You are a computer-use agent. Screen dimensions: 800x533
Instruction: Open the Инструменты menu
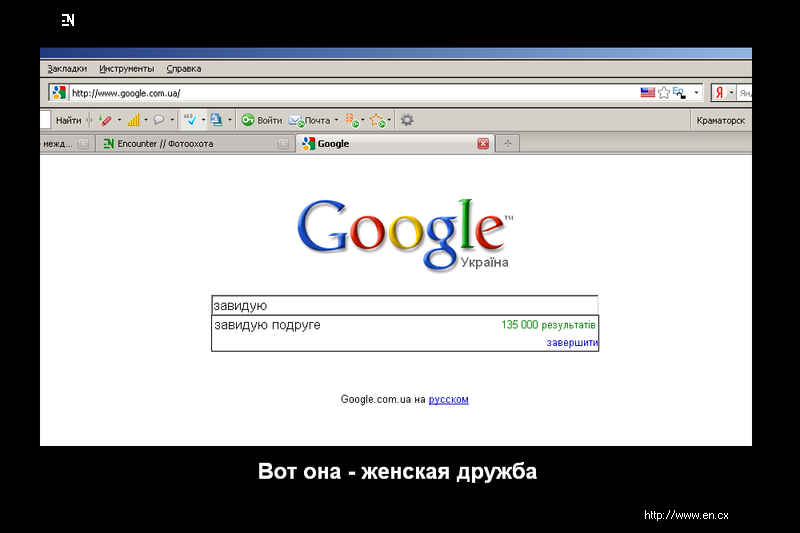coord(126,69)
